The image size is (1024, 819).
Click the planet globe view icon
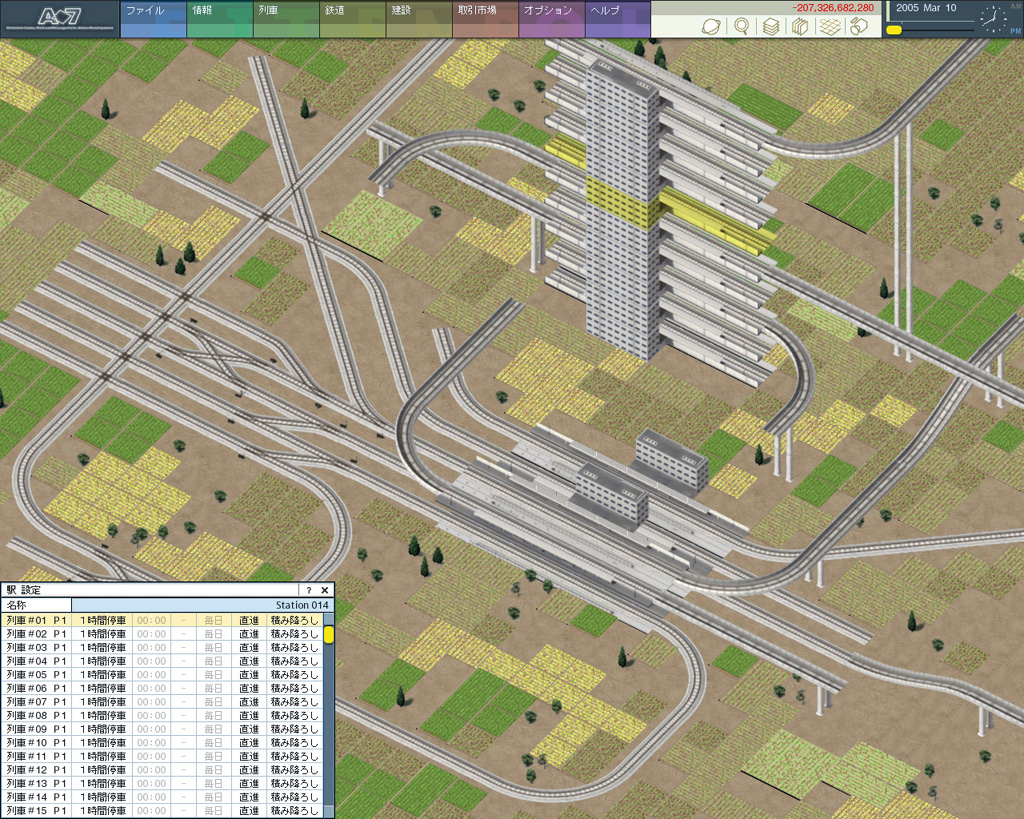(x=711, y=26)
